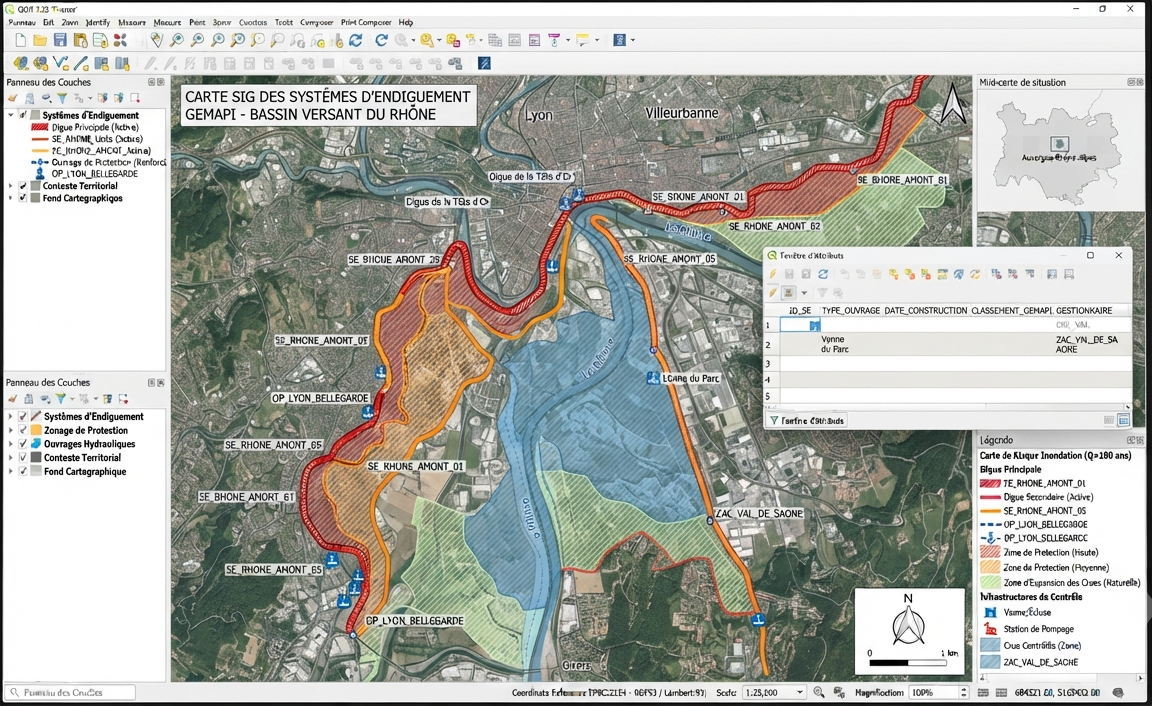Click the CLASSEMENT_GEMAPI column header
This screenshot has height=706, width=1152.
coord(1012,311)
